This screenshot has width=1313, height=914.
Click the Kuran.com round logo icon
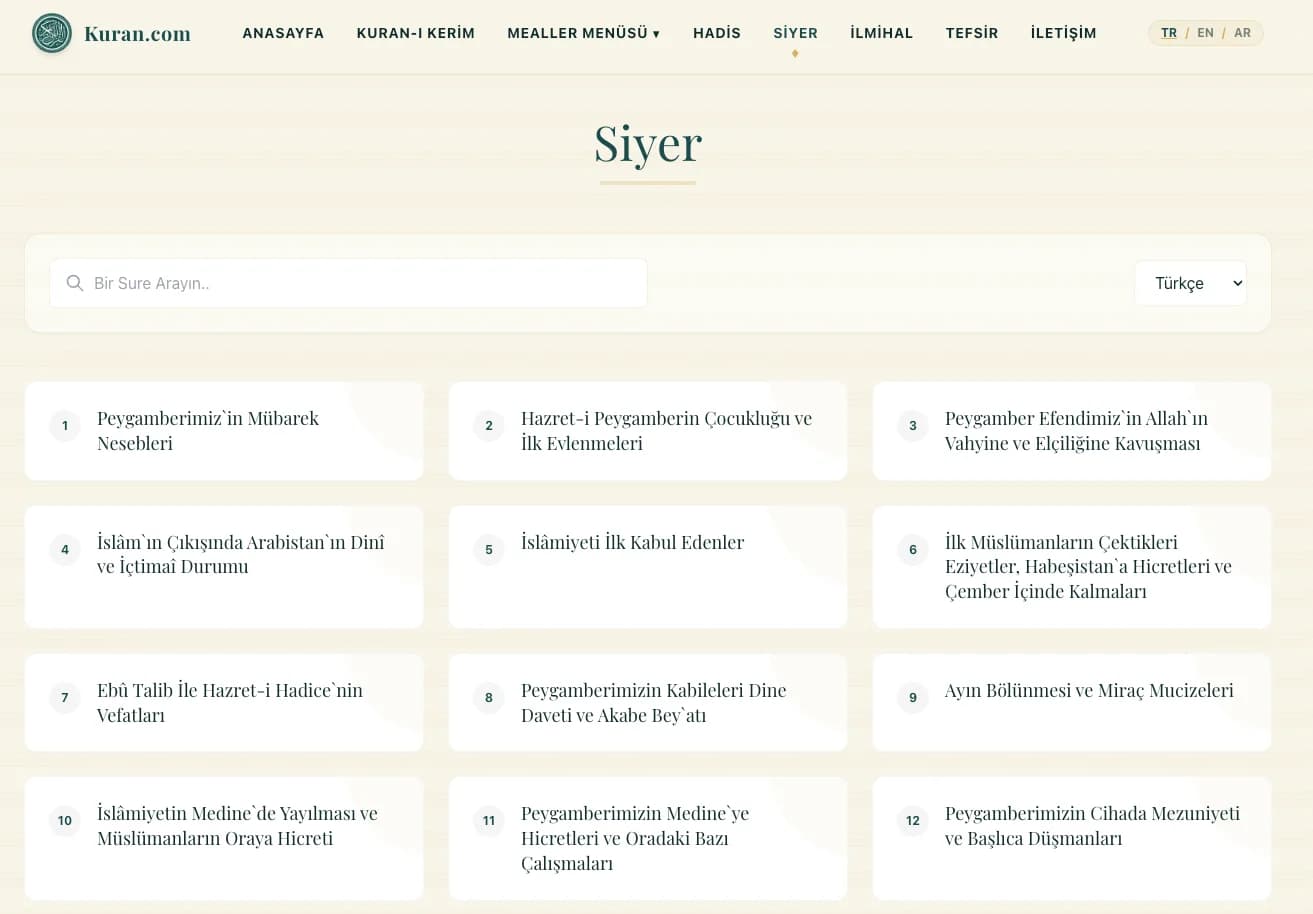point(52,33)
